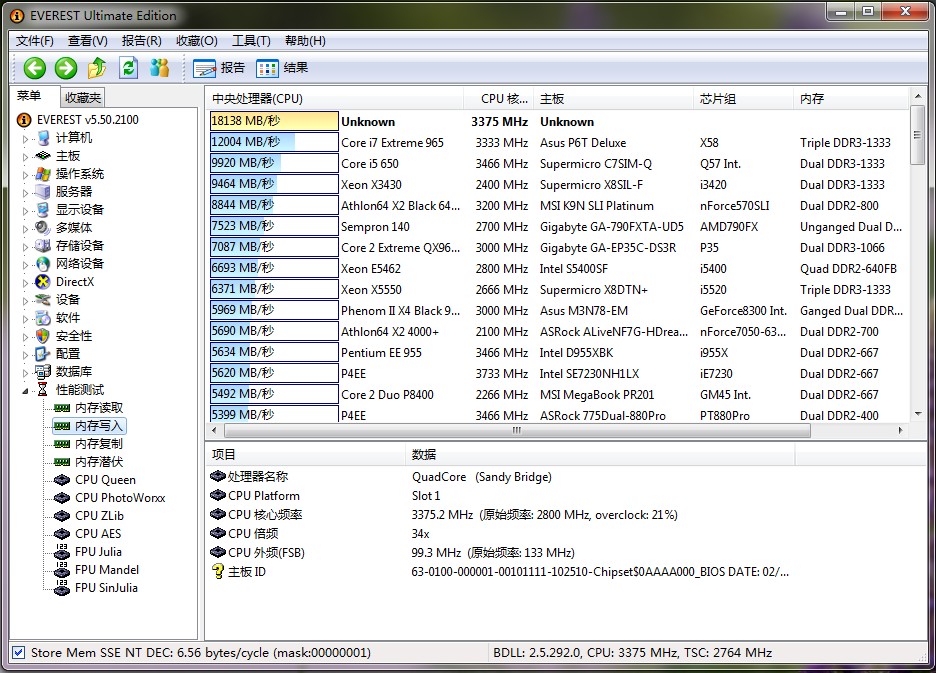
Task: Switch to the 收藏夹 tab
Action: click(x=83, y=97)
